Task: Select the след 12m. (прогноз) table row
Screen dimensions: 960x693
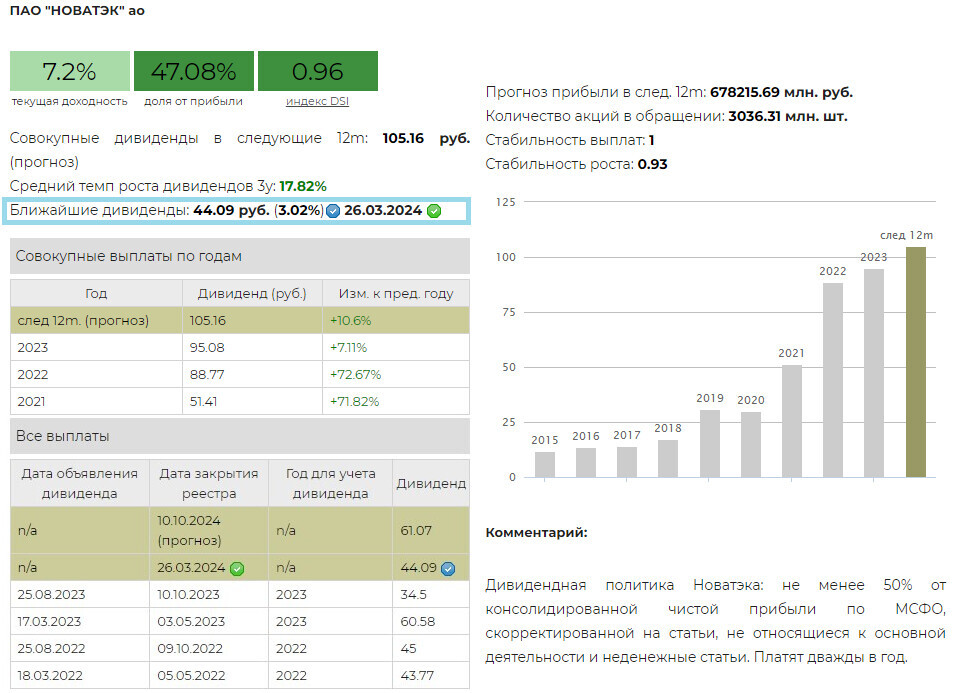Action: [239, 321]
